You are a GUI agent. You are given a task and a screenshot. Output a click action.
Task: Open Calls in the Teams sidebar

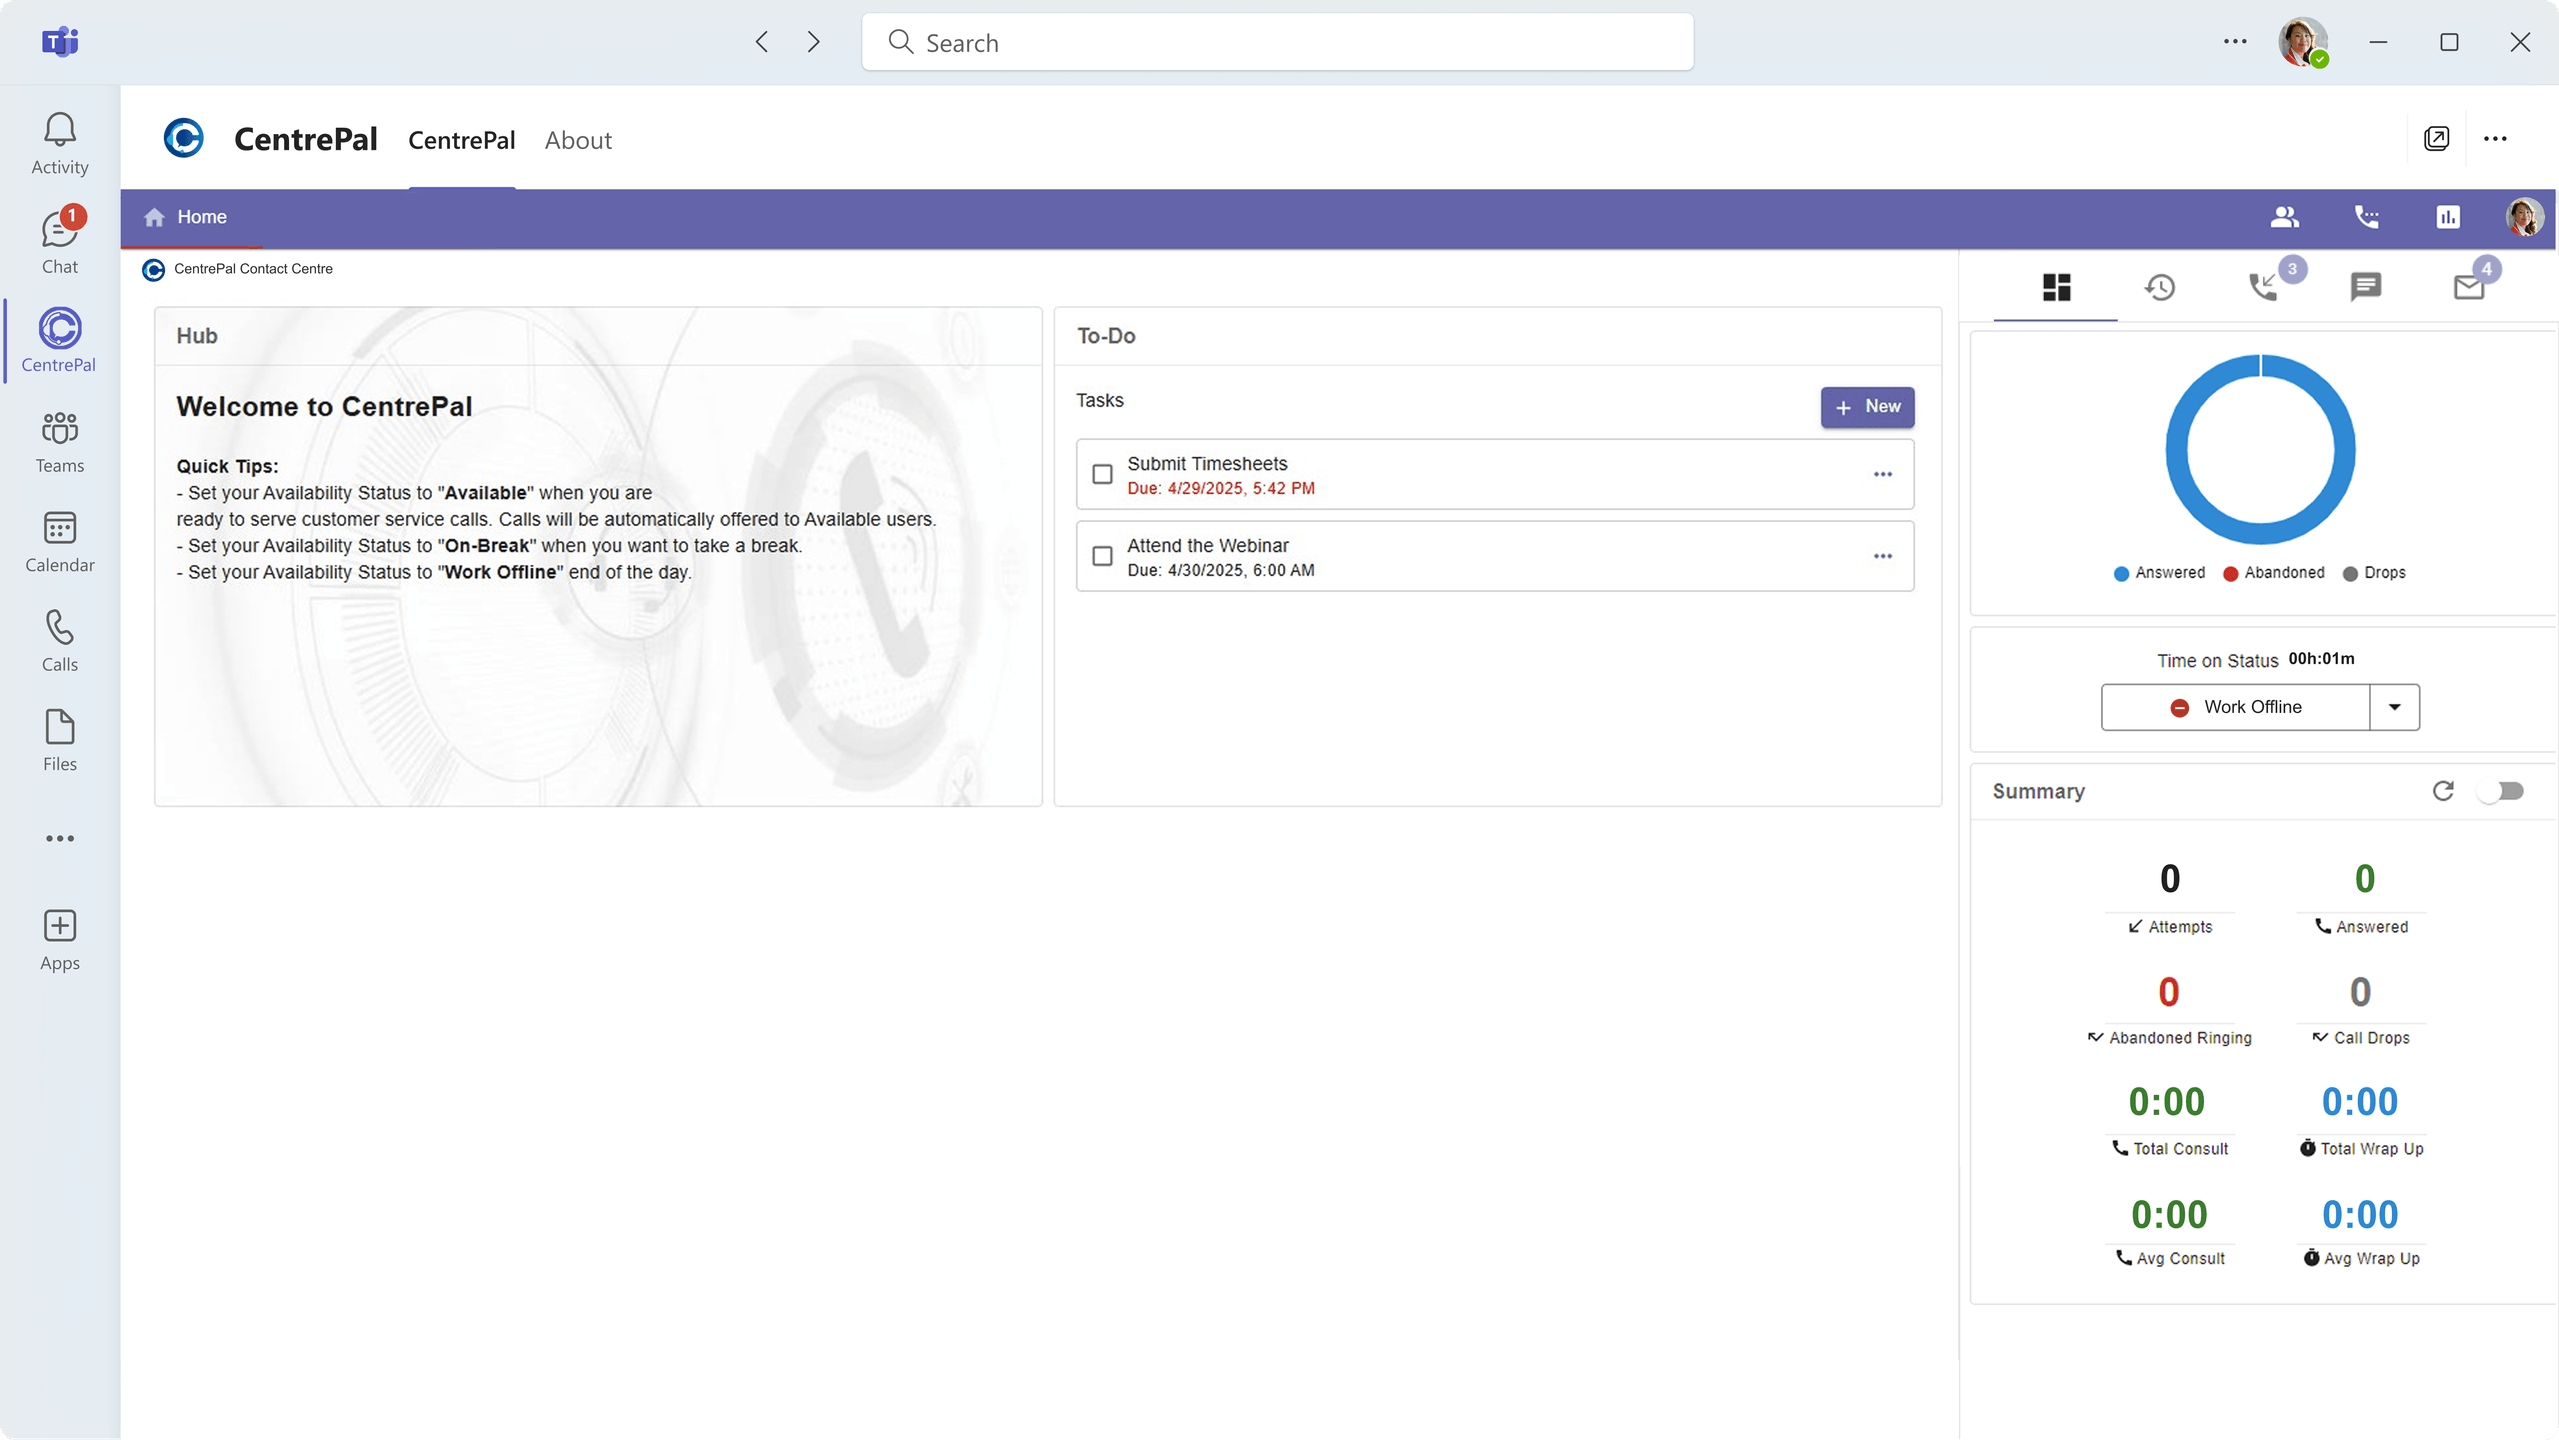tap(60, 641)
